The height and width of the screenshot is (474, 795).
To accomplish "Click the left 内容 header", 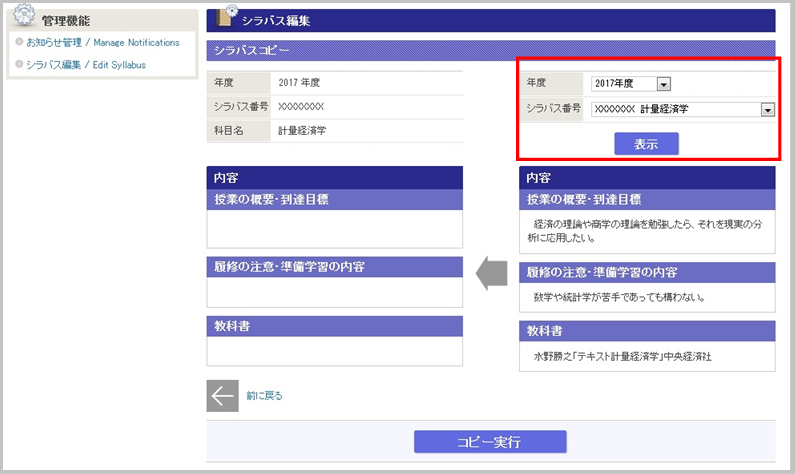I will point(335,178).
